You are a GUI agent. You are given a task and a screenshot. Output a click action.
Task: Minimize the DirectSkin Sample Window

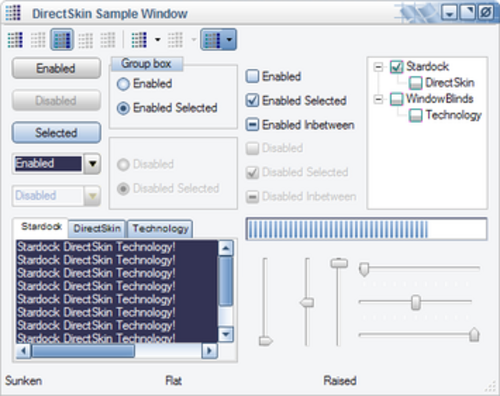point(449,13)
